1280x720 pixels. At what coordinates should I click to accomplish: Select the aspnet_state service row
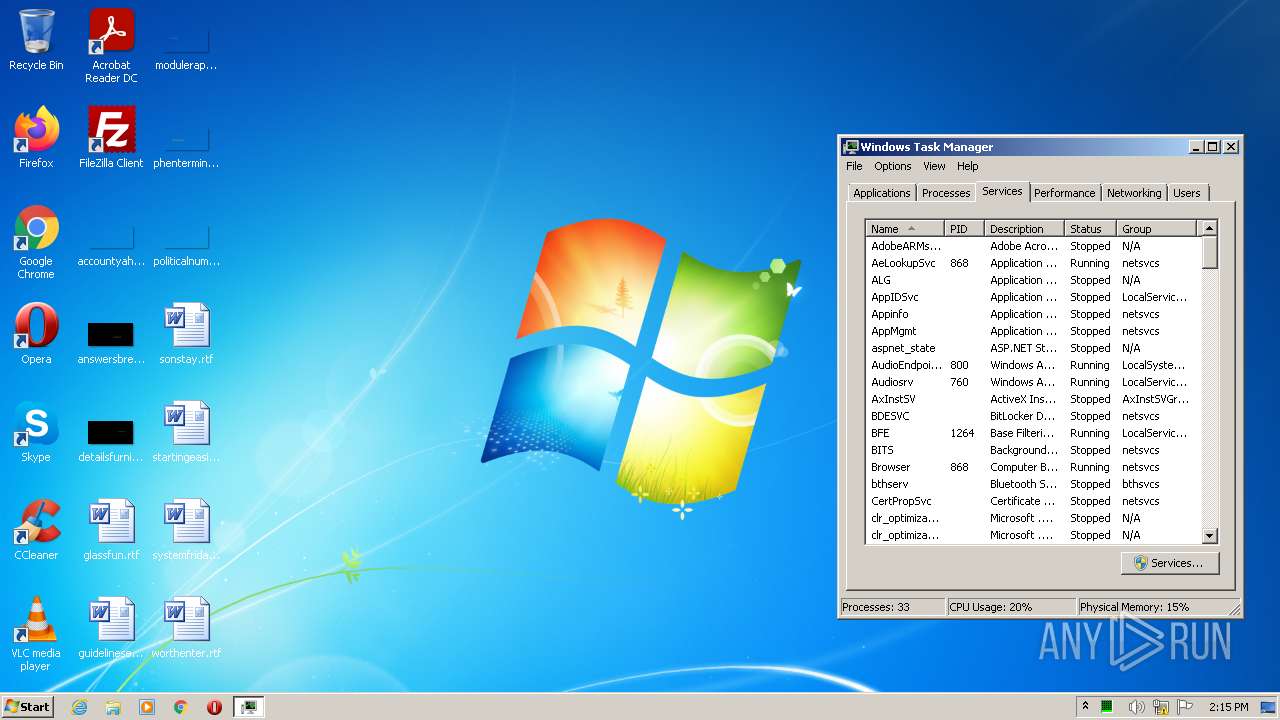coord(1032,348)
